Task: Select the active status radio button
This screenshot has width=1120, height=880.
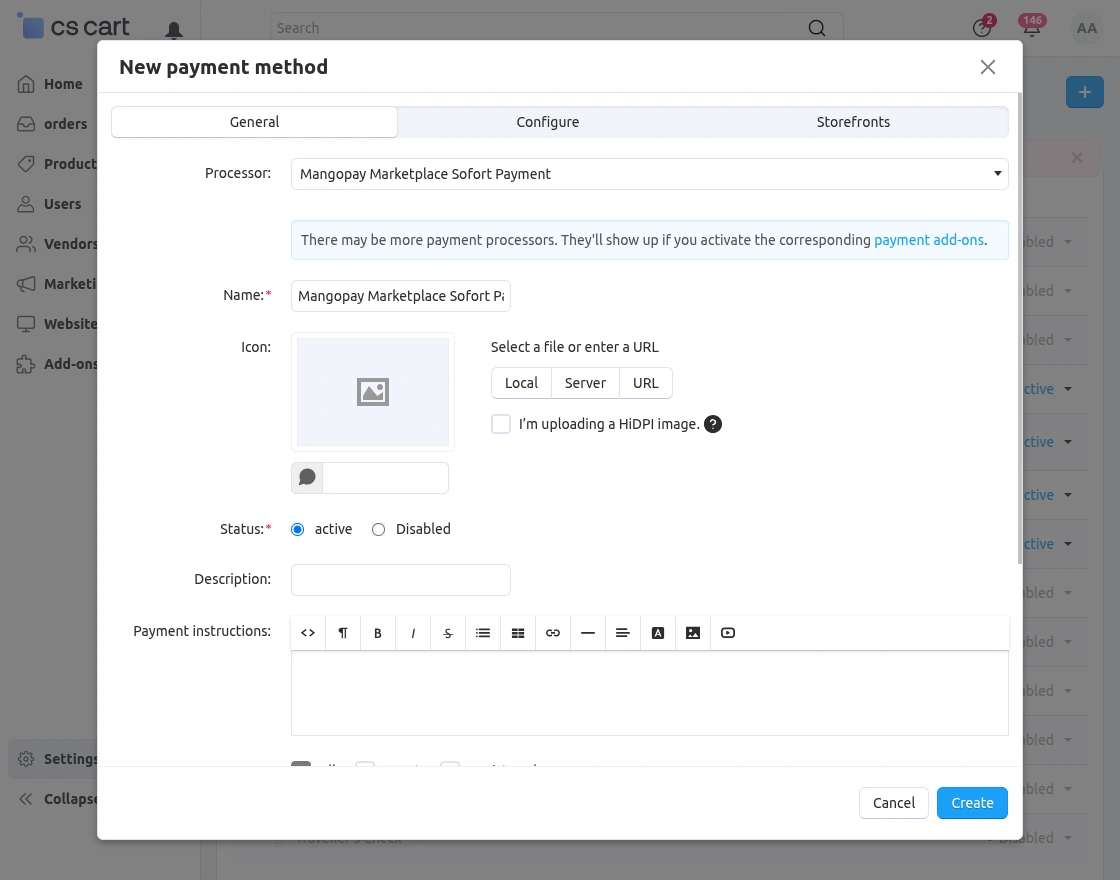Action: point(298,529)
